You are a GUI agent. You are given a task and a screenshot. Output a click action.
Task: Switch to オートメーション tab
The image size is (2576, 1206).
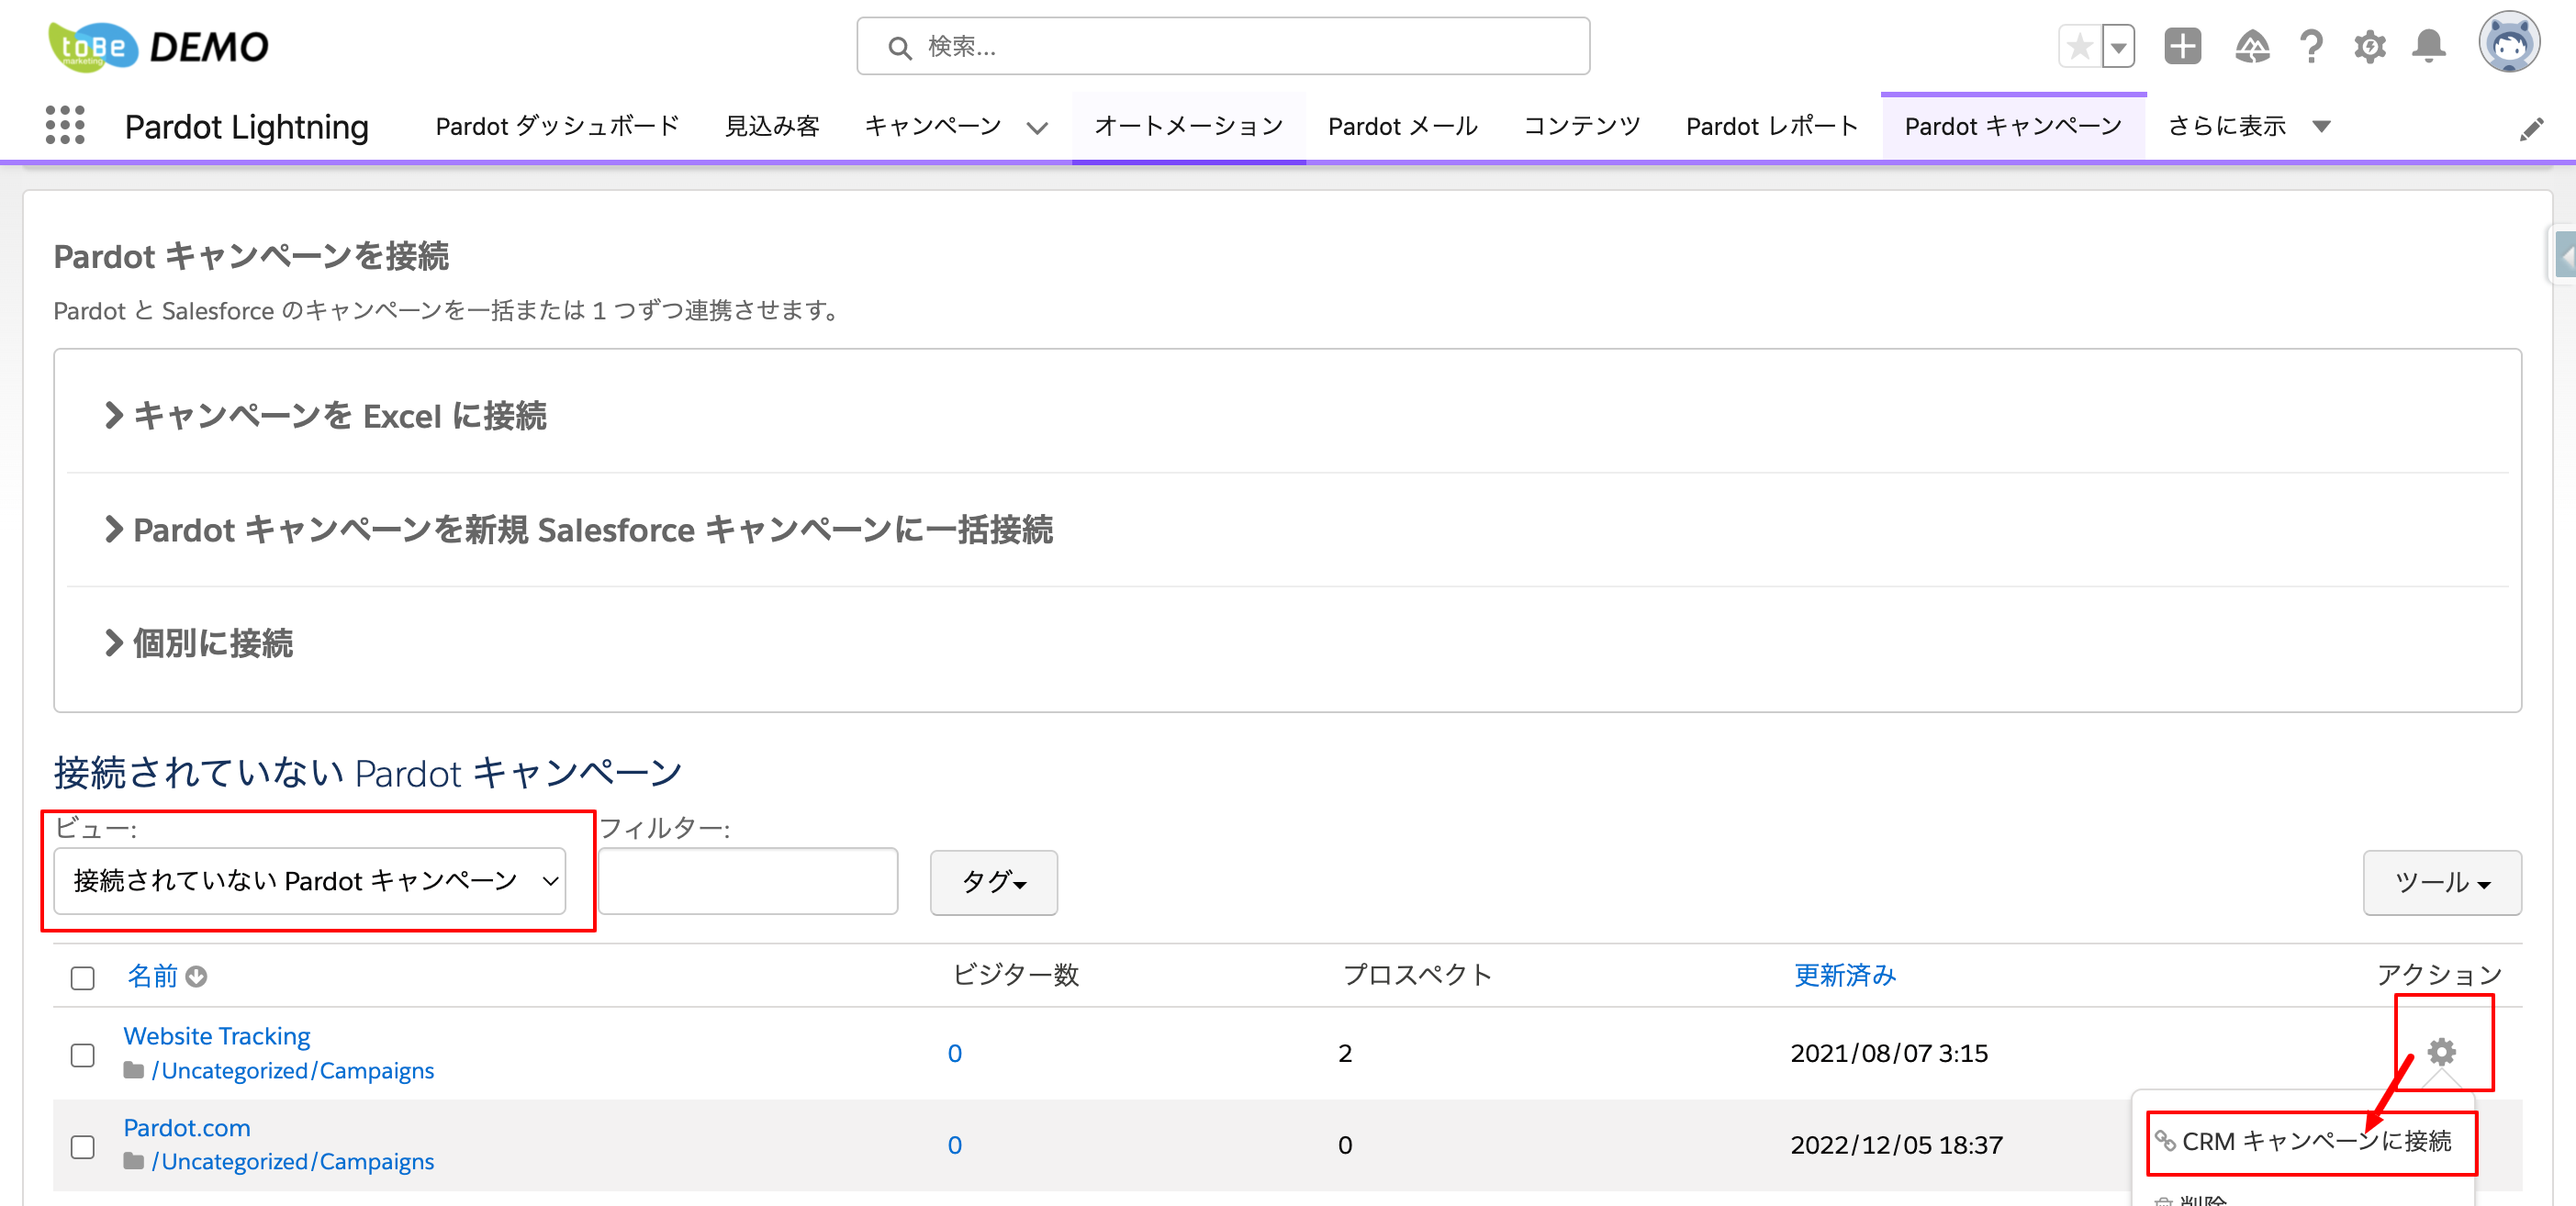(1188, 126)
